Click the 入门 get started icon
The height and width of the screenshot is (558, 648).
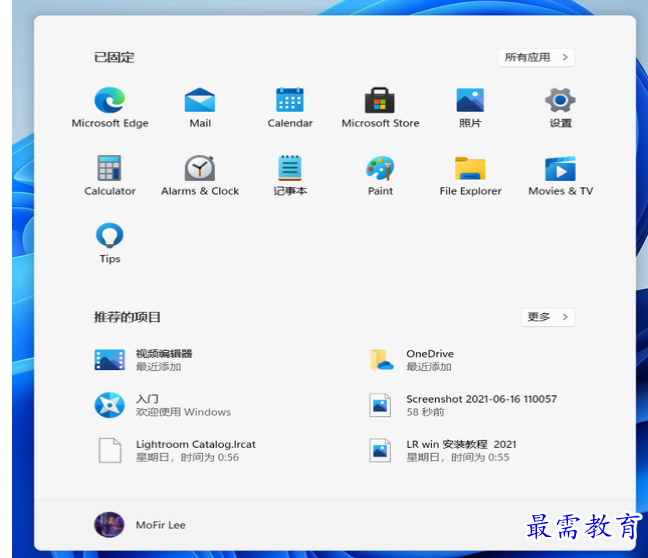point(110,405)
